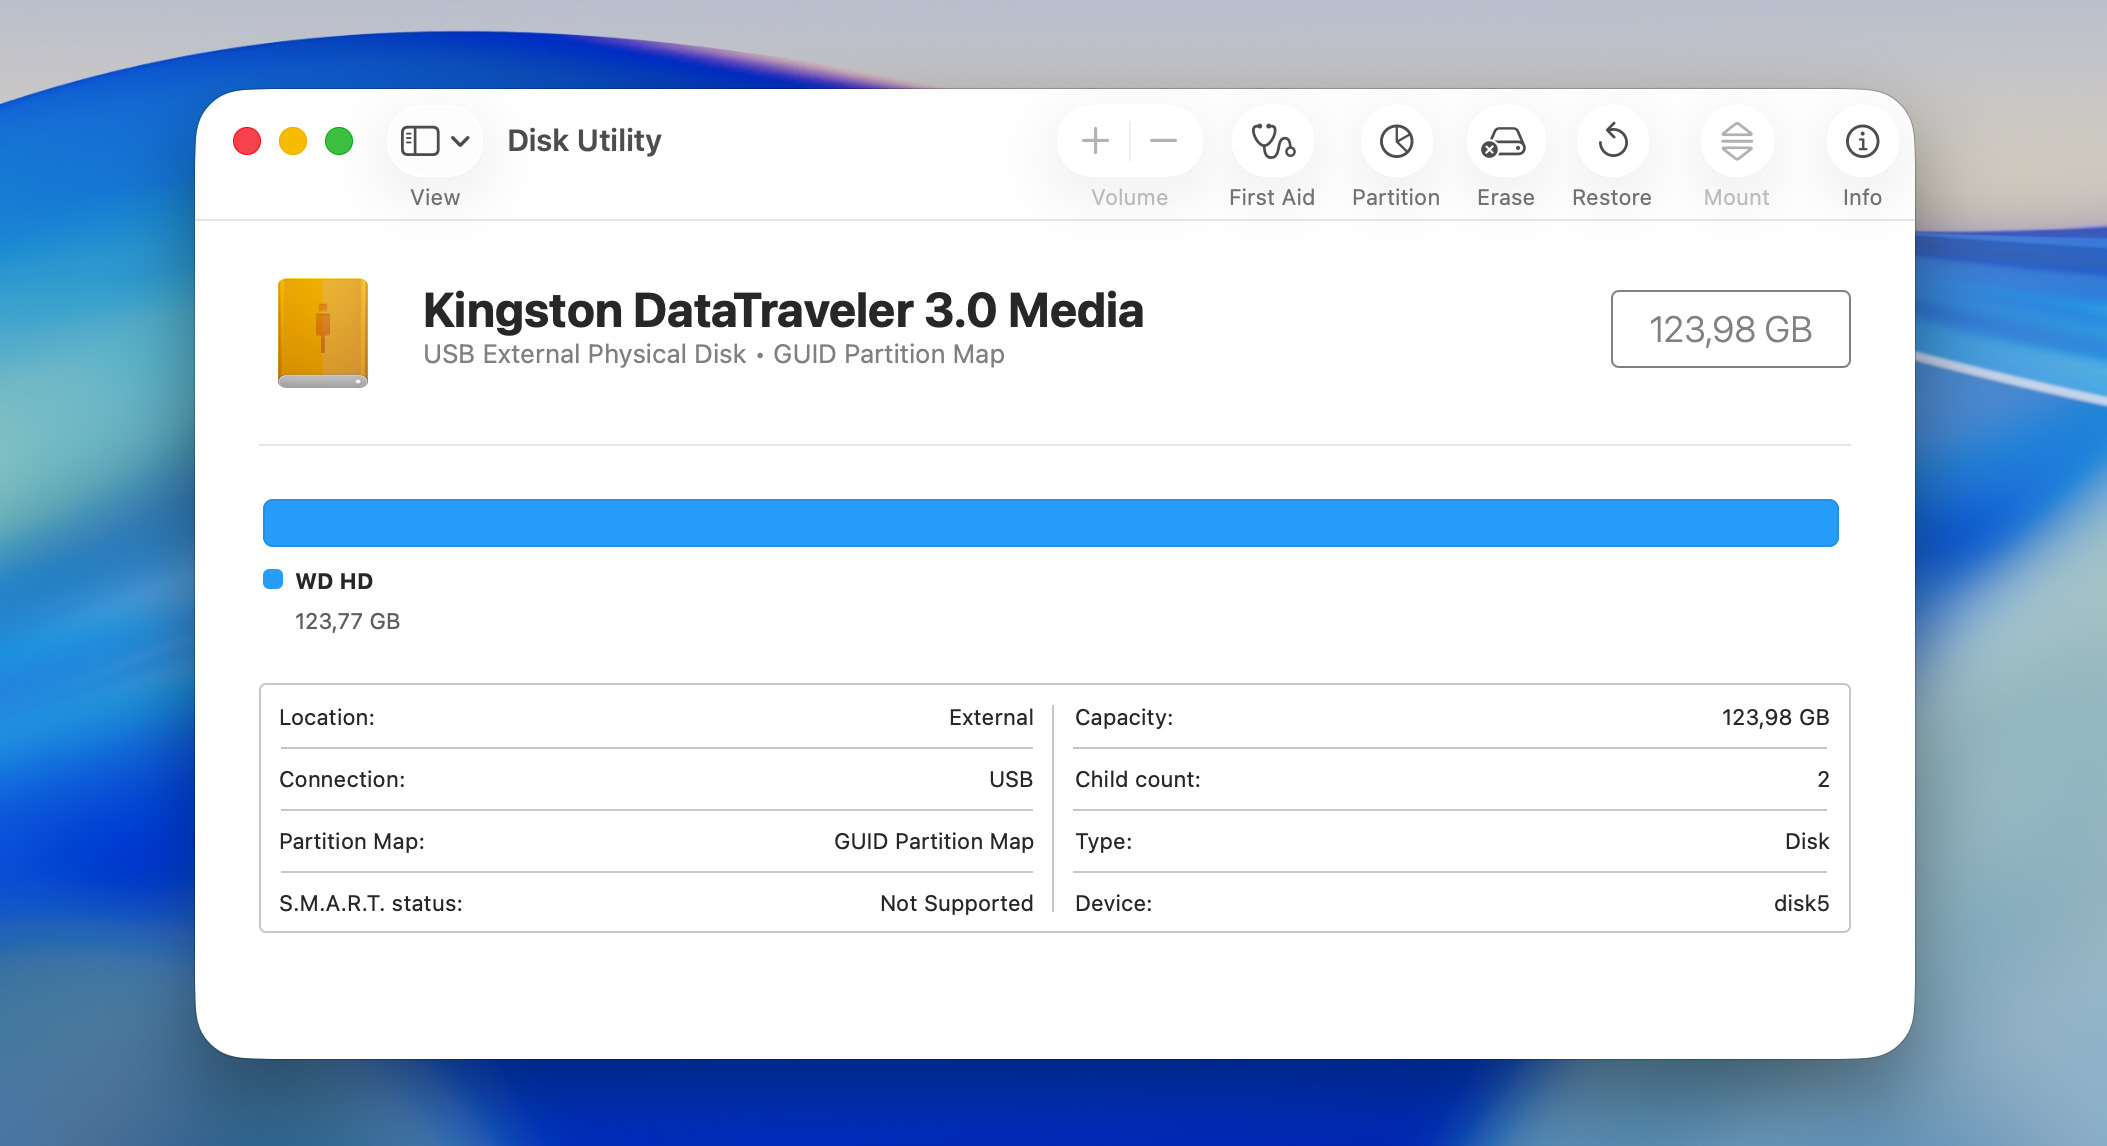Click the Device: label
This screenshot has width=2107, height=1146.
1113,903
